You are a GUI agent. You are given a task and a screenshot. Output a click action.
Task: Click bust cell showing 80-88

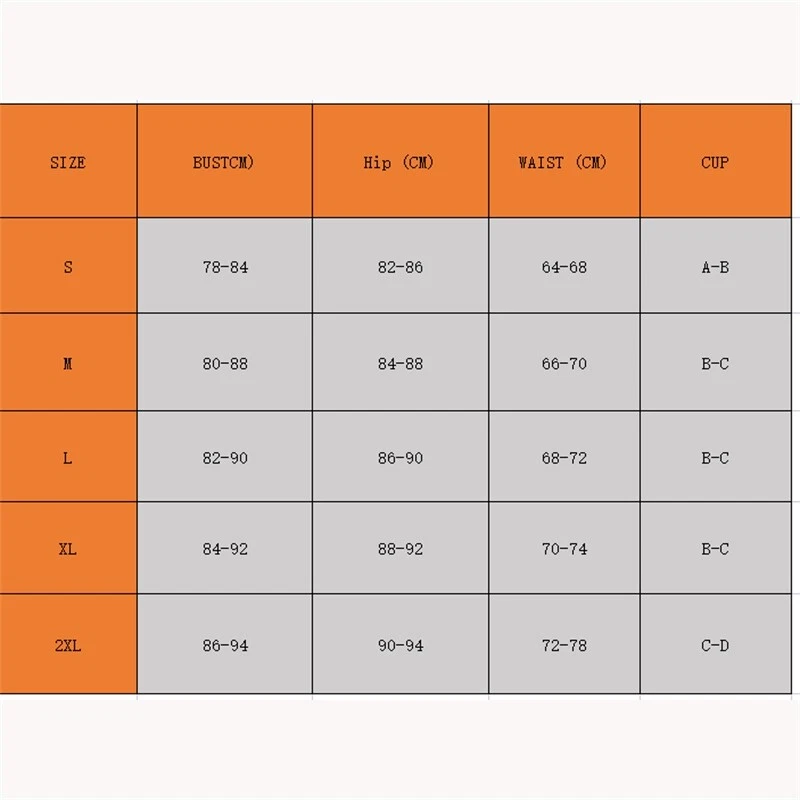tap(224, 363)
